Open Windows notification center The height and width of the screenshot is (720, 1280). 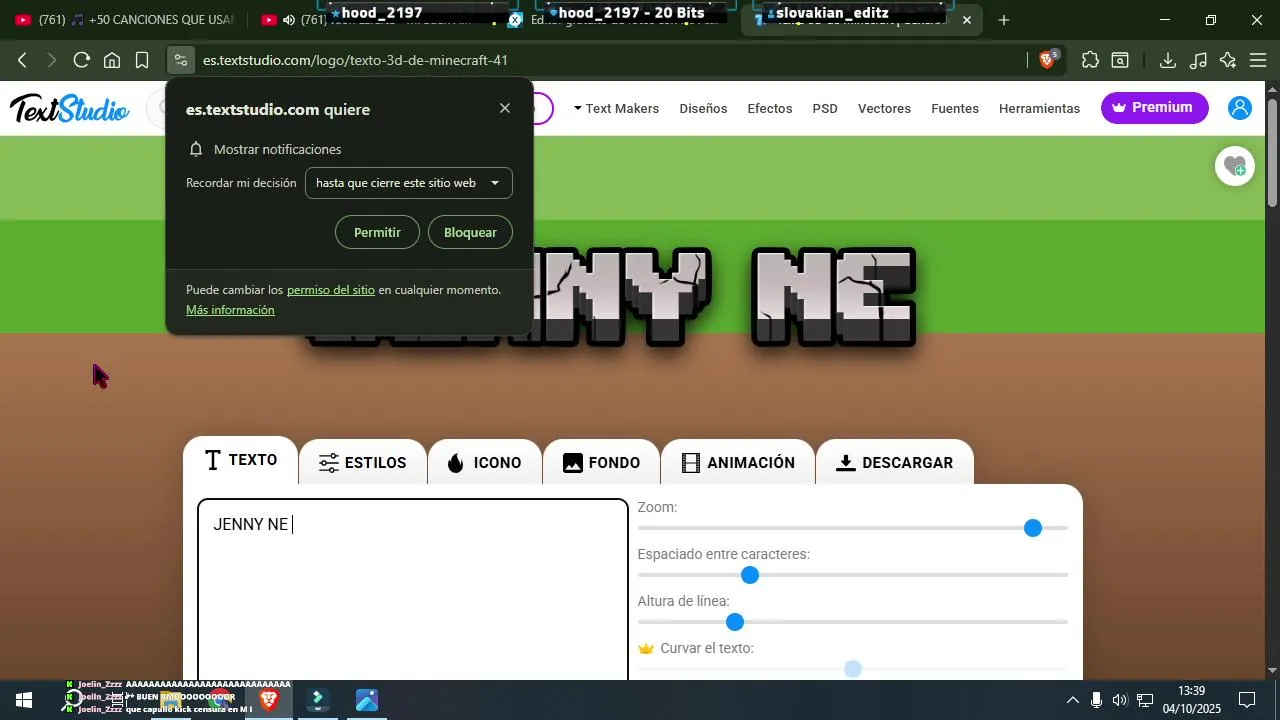point(1247,700)
